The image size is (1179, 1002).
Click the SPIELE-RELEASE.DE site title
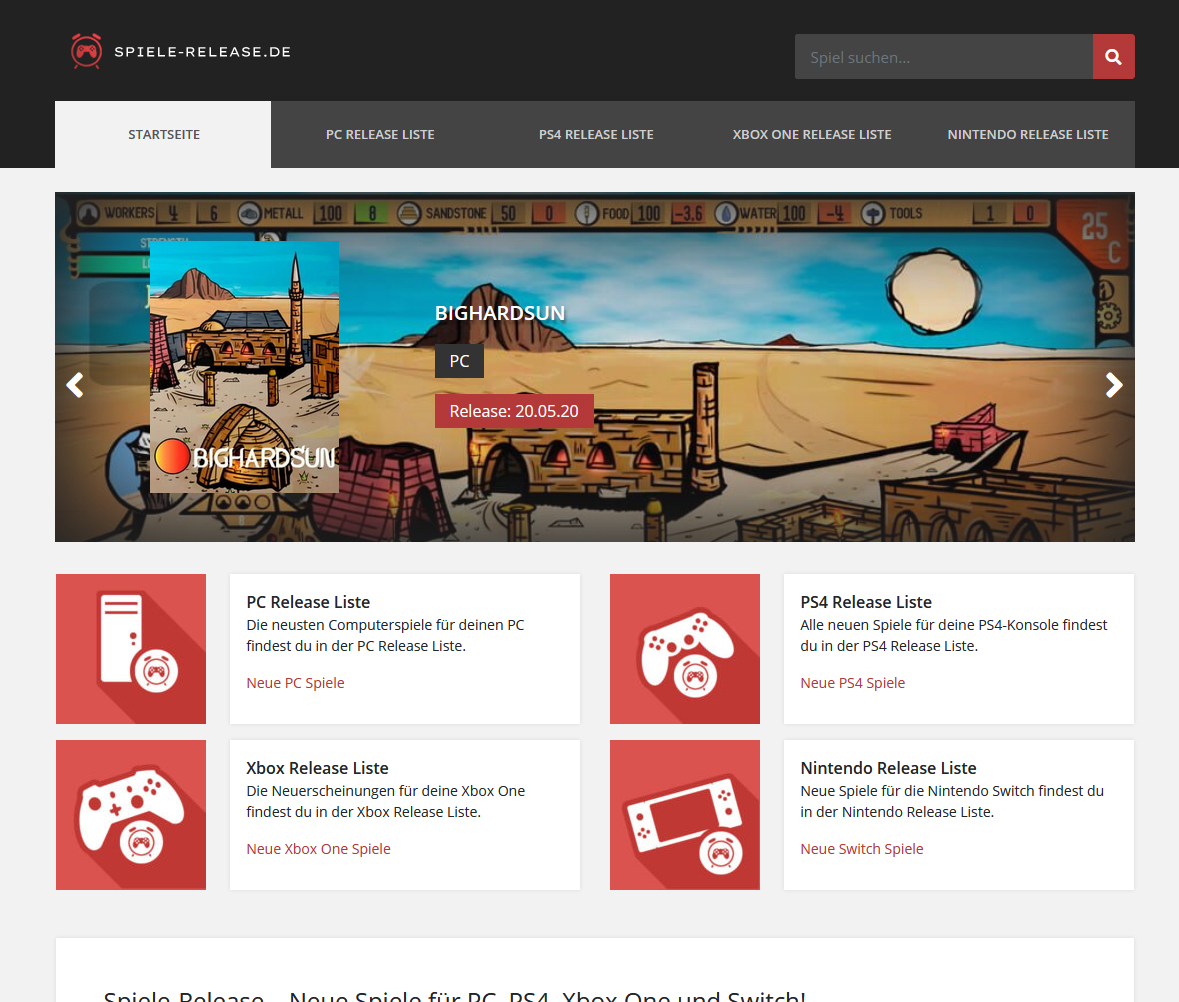pos(202,52)
